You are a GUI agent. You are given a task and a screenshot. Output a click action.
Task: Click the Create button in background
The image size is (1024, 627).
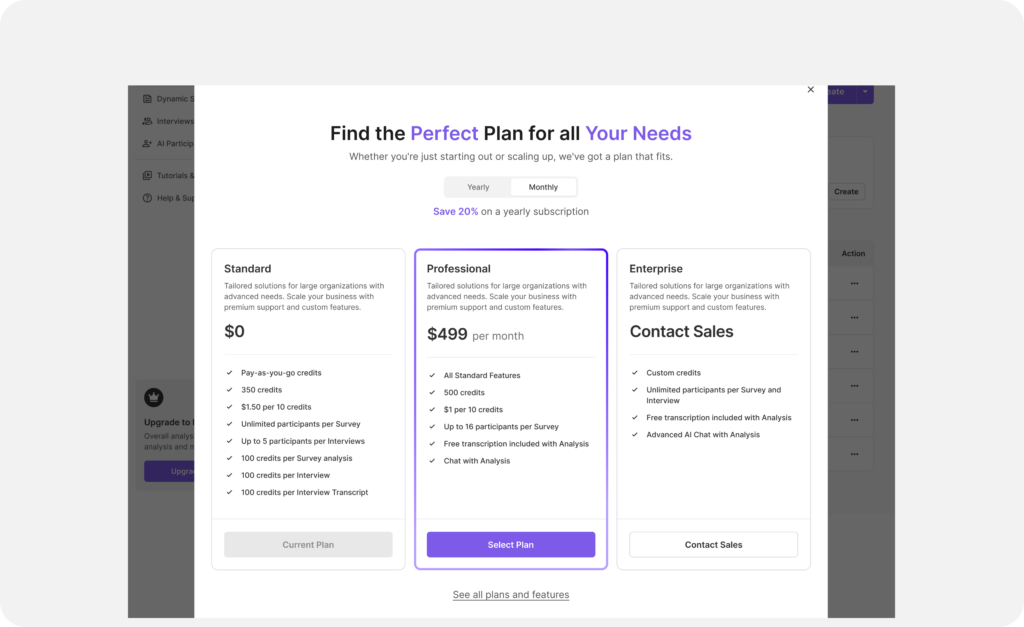click(x=846, y=191)
